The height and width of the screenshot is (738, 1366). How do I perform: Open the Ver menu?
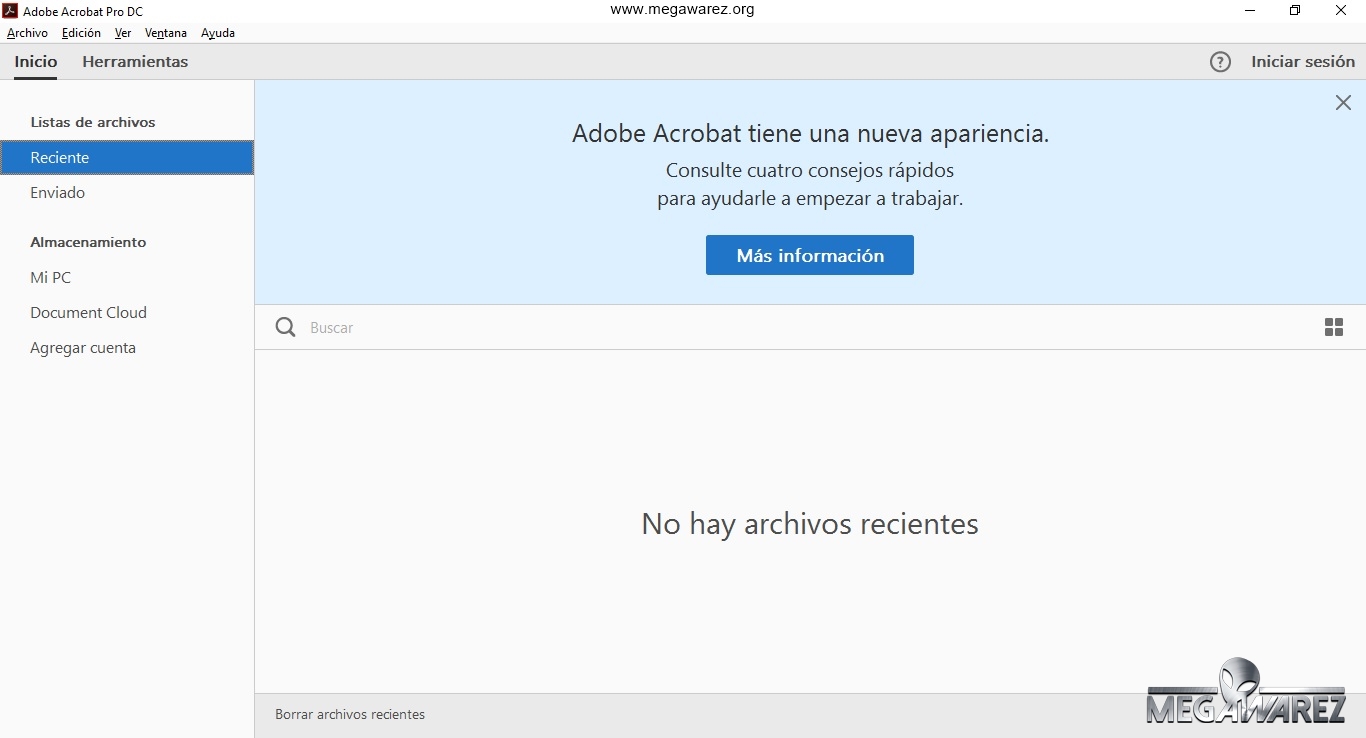123,33
